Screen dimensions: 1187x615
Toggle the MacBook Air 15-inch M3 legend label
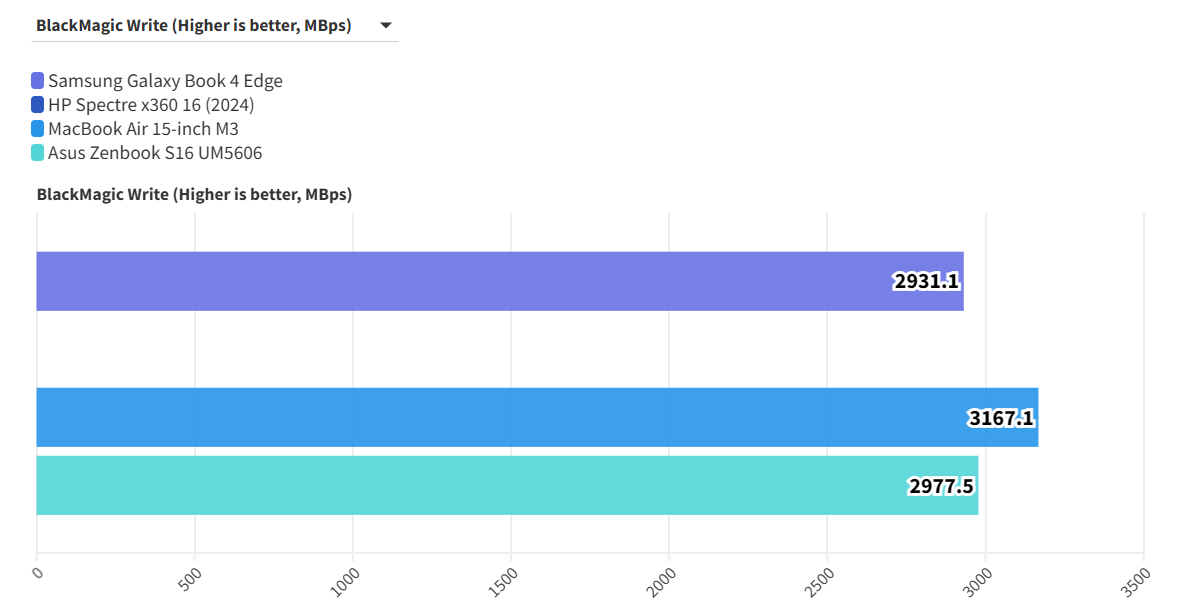click(143, 129)
